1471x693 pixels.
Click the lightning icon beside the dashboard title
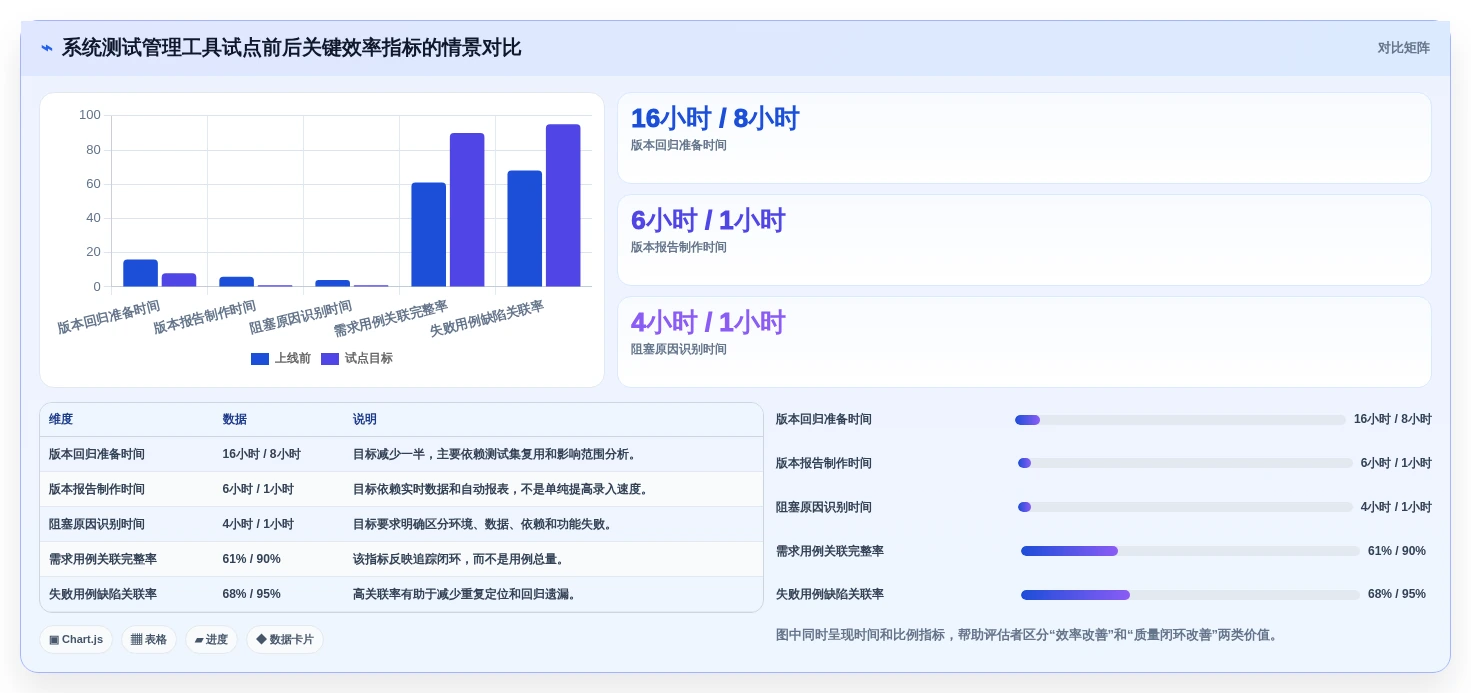coord(47,48)
